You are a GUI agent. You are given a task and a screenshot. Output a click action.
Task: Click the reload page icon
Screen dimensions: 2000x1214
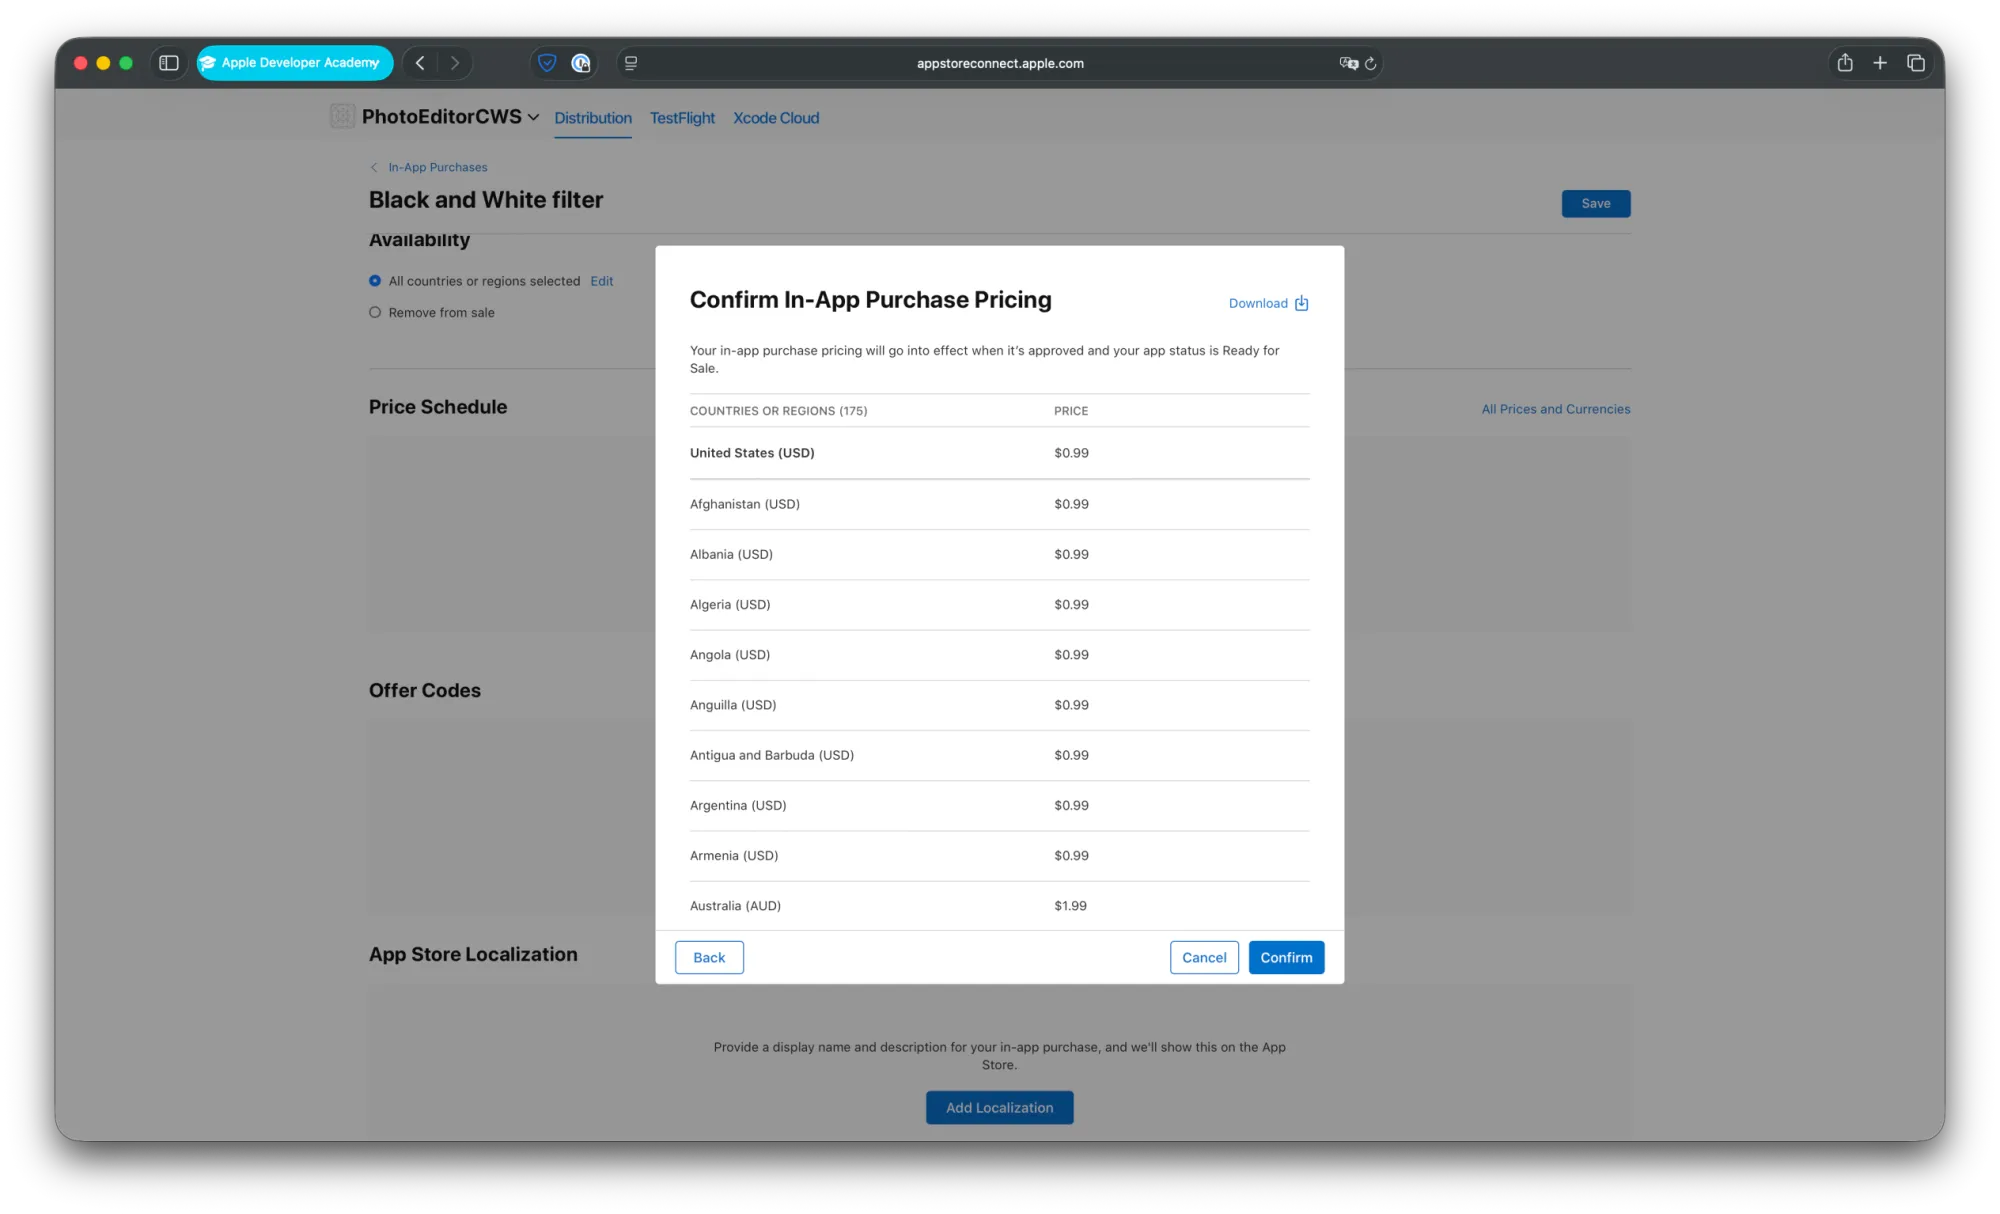tap(1371, 63)
